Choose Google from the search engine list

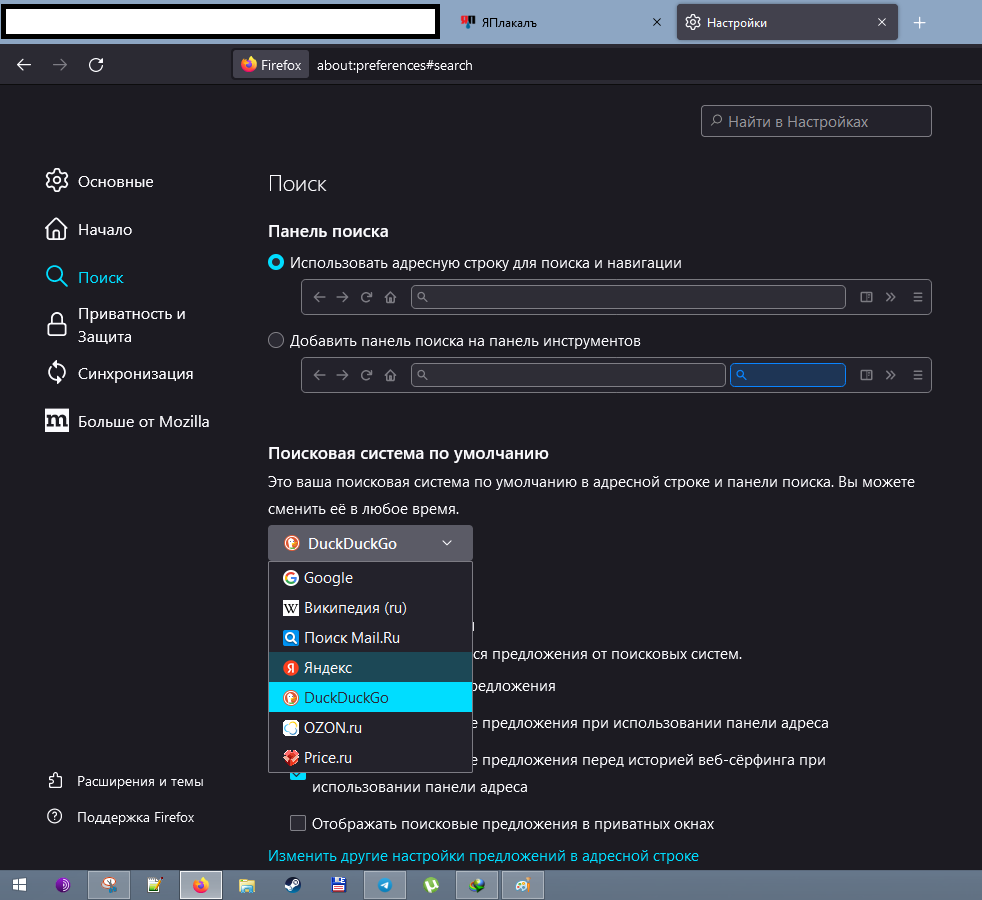[370, 577]
